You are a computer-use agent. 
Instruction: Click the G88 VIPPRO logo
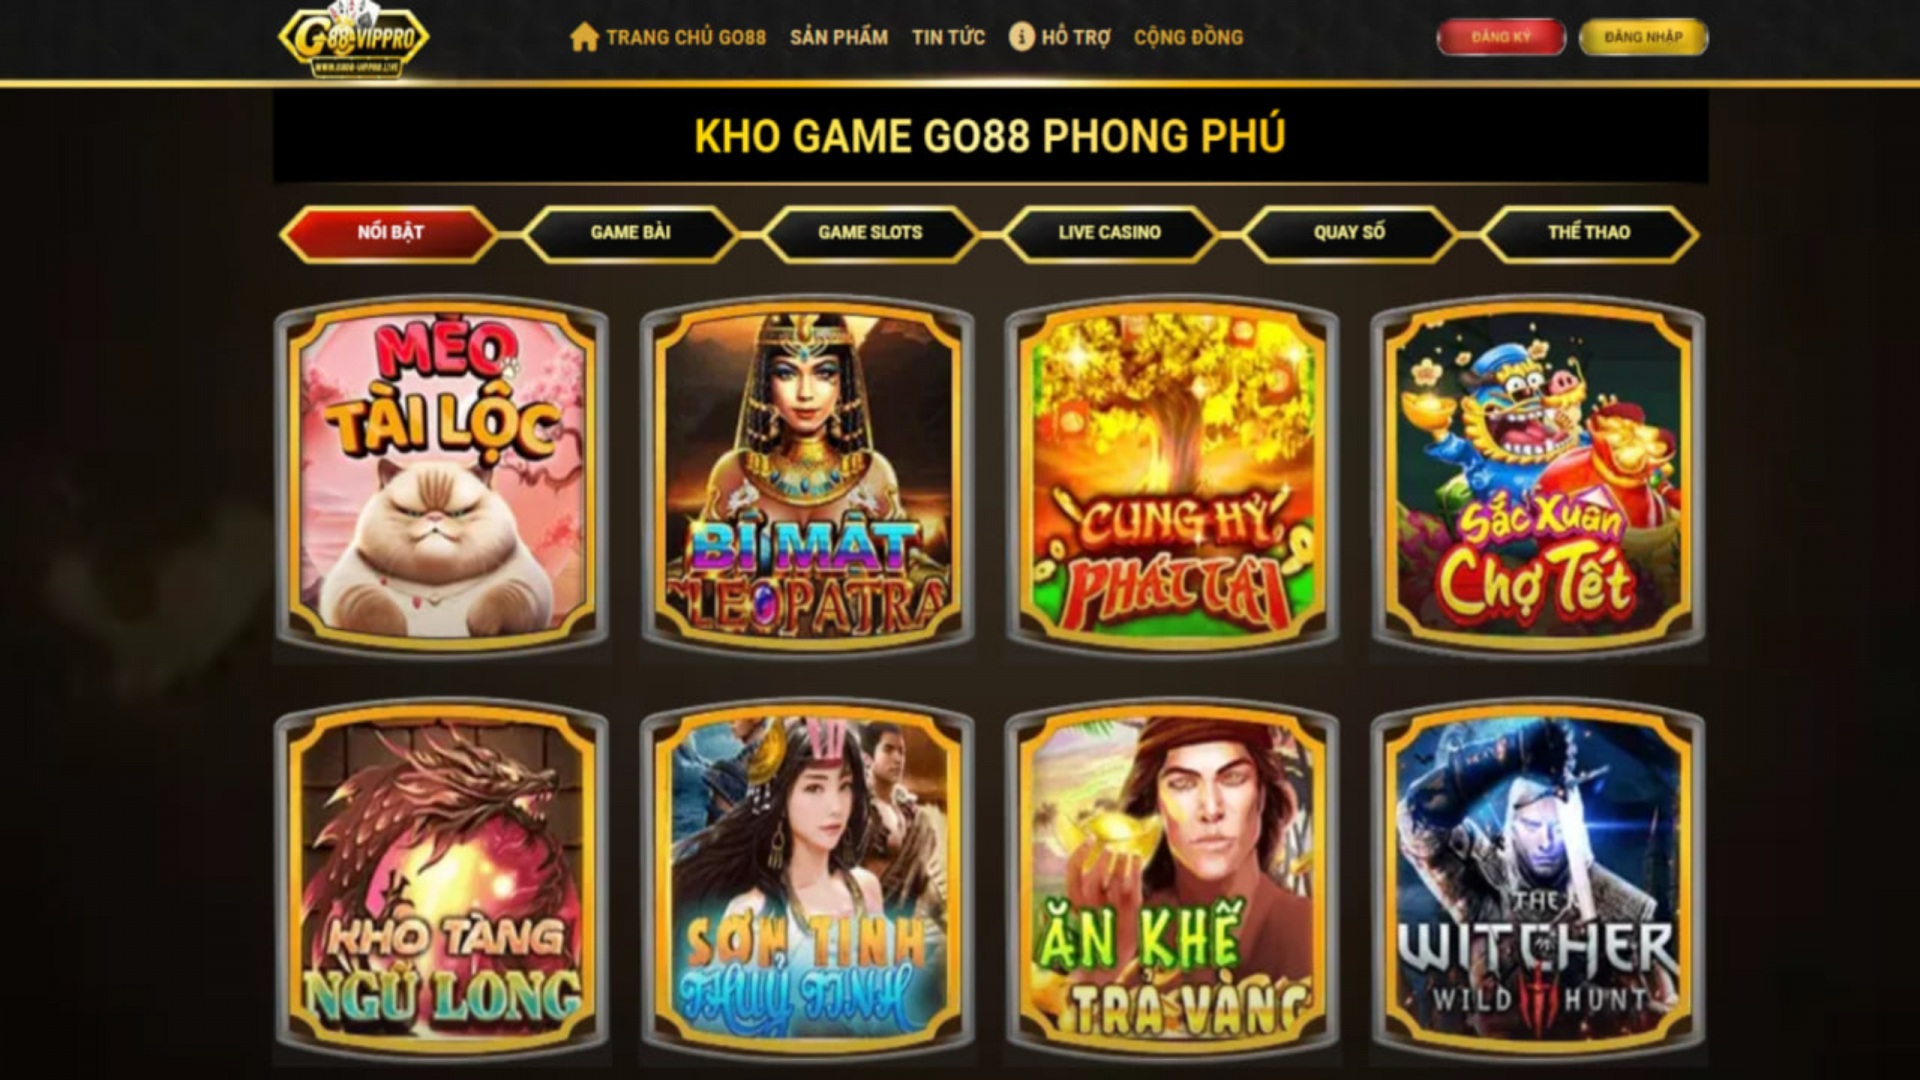point(354,40)
